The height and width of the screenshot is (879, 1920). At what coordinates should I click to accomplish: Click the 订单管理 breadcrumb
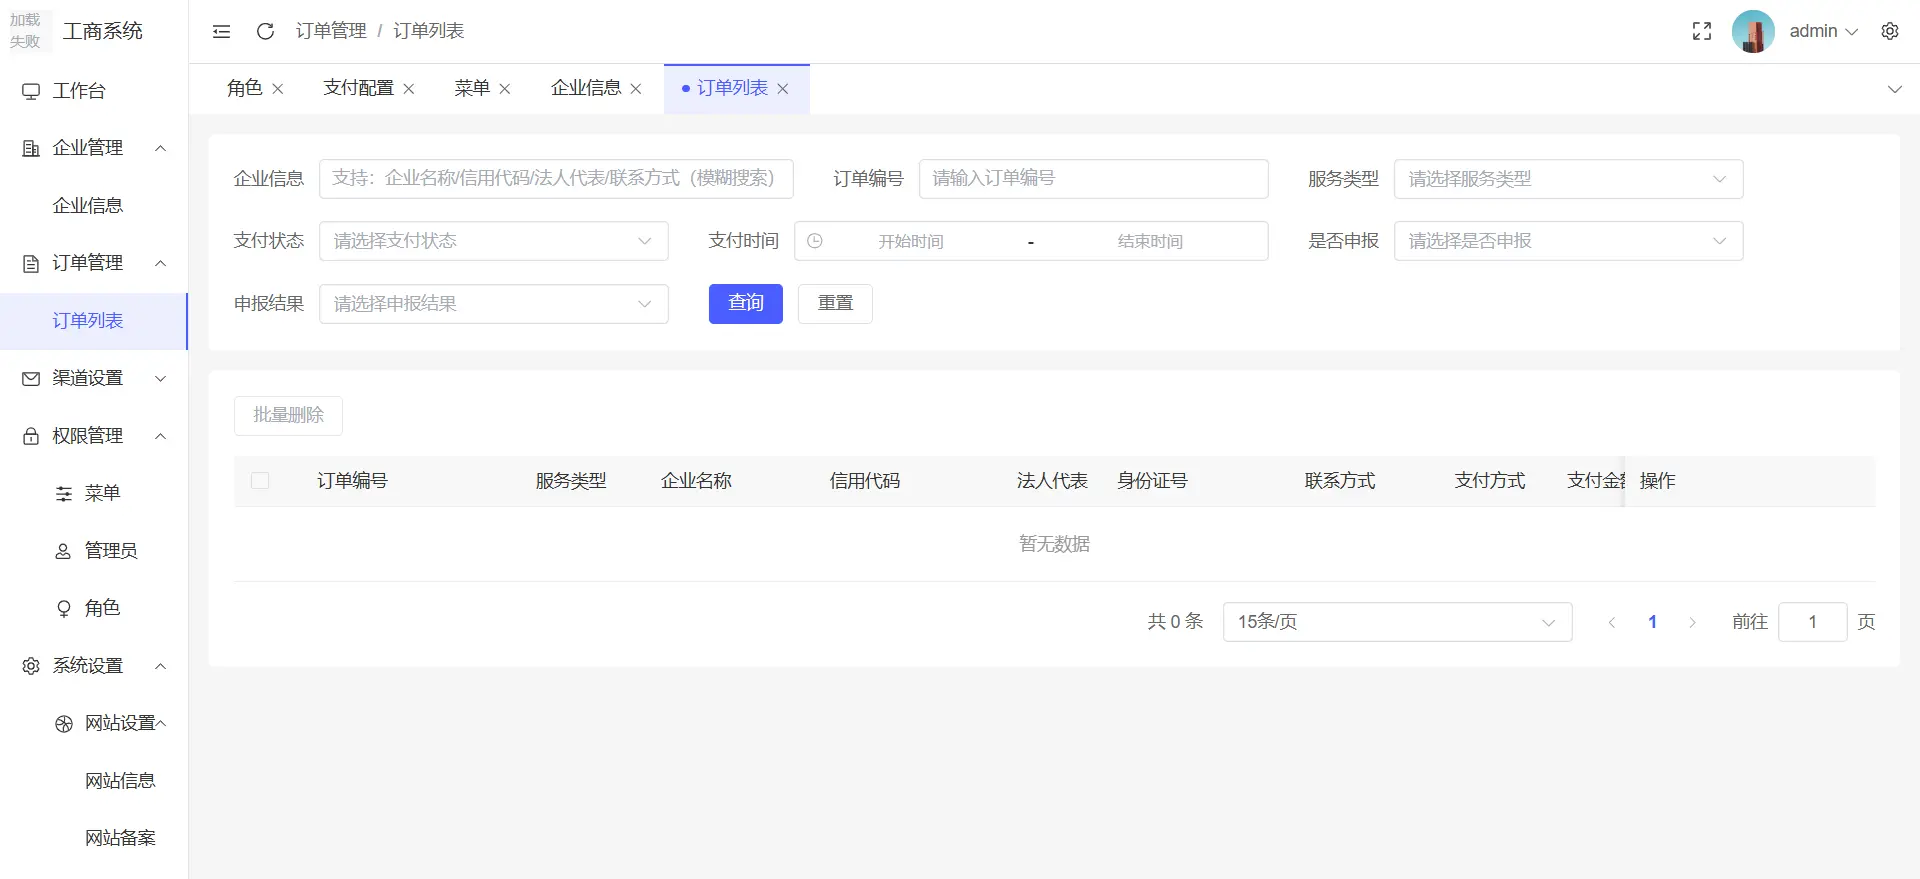331,31
